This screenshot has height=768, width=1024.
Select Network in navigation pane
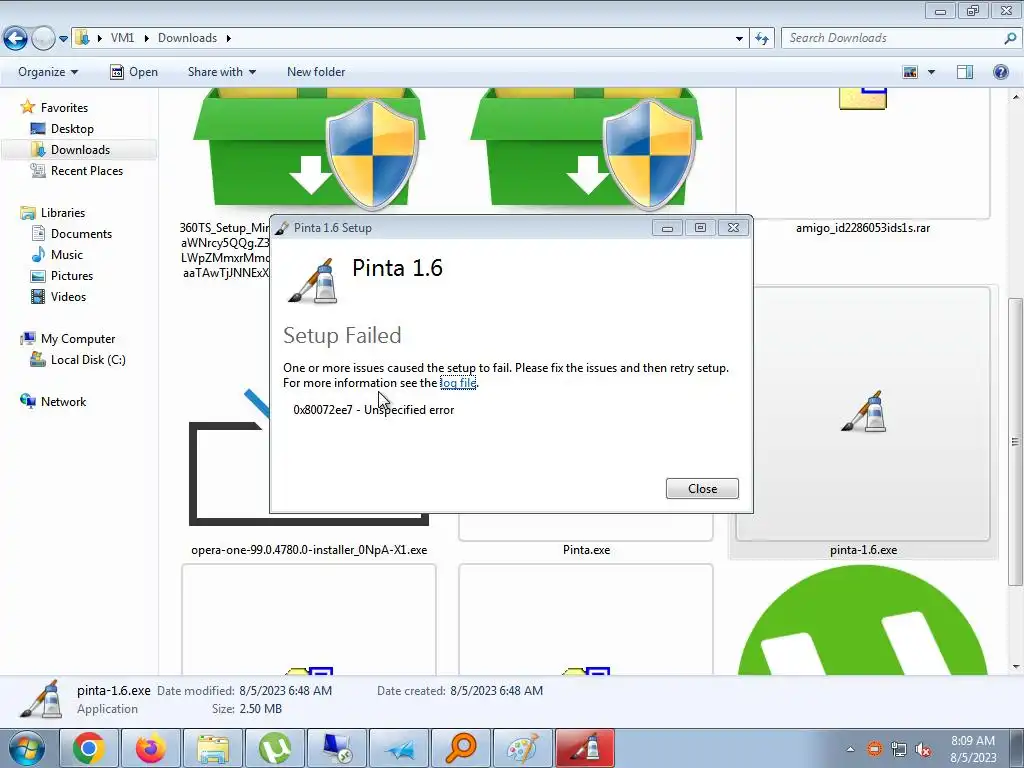[x=63, y=402]
